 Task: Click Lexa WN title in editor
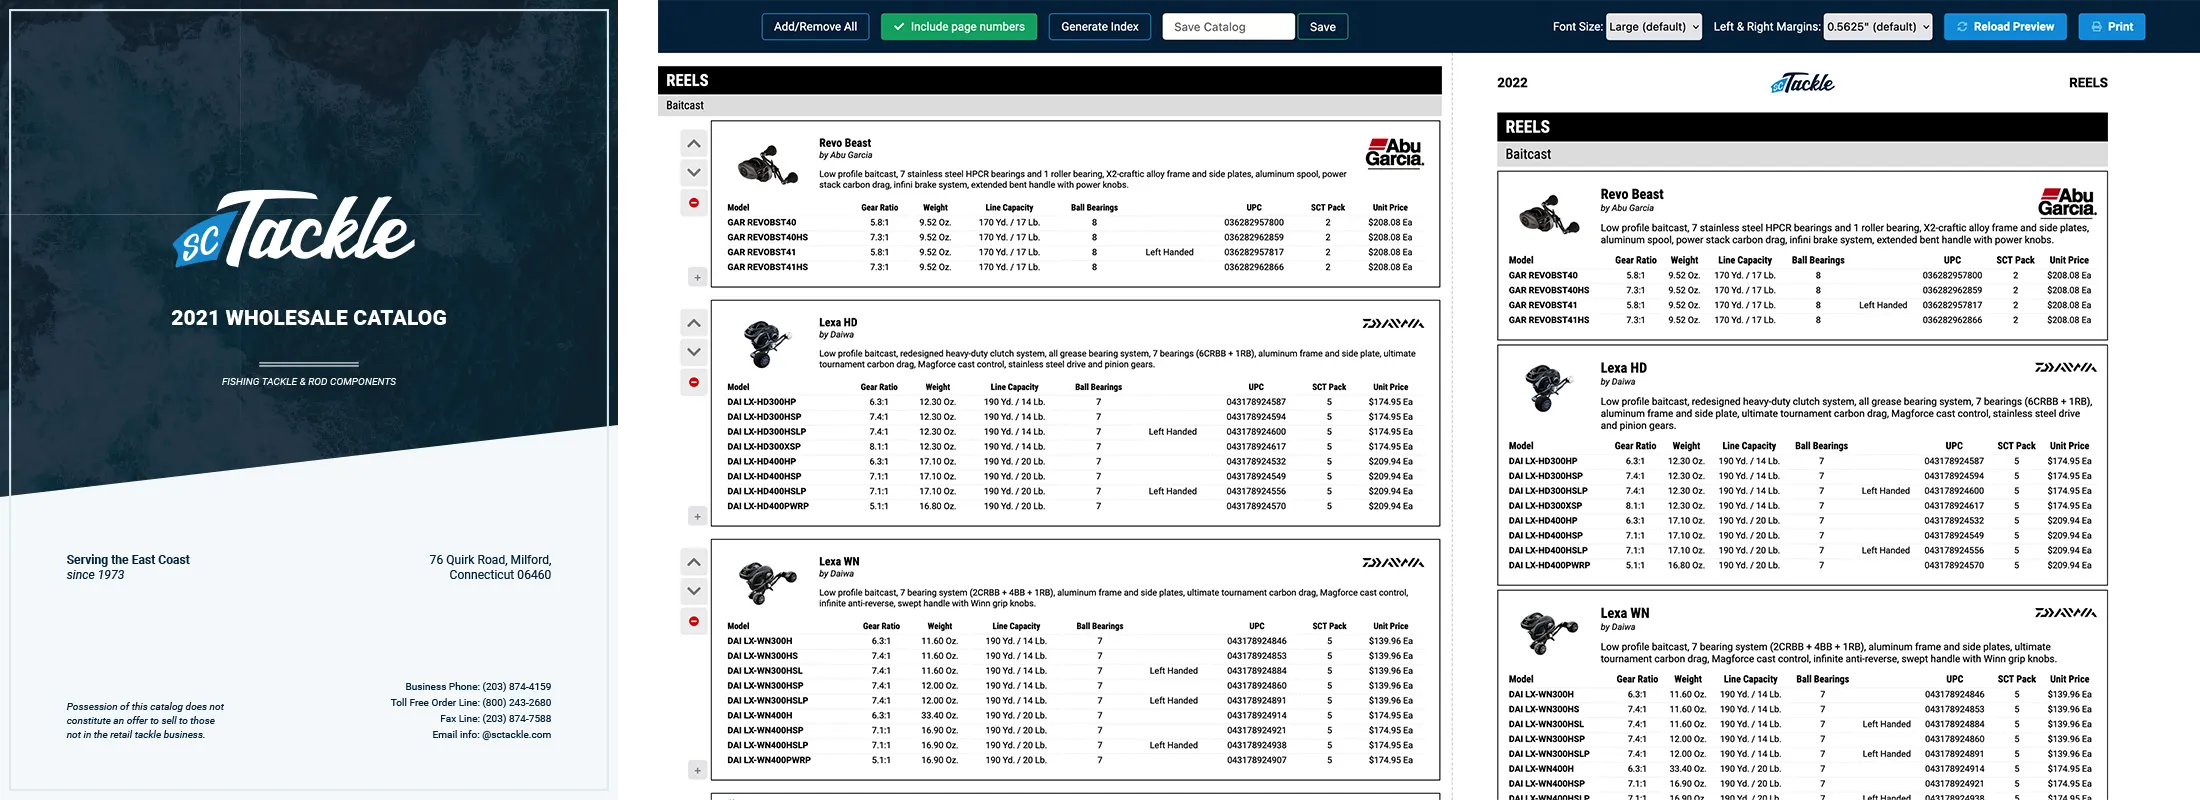point(839,561)
